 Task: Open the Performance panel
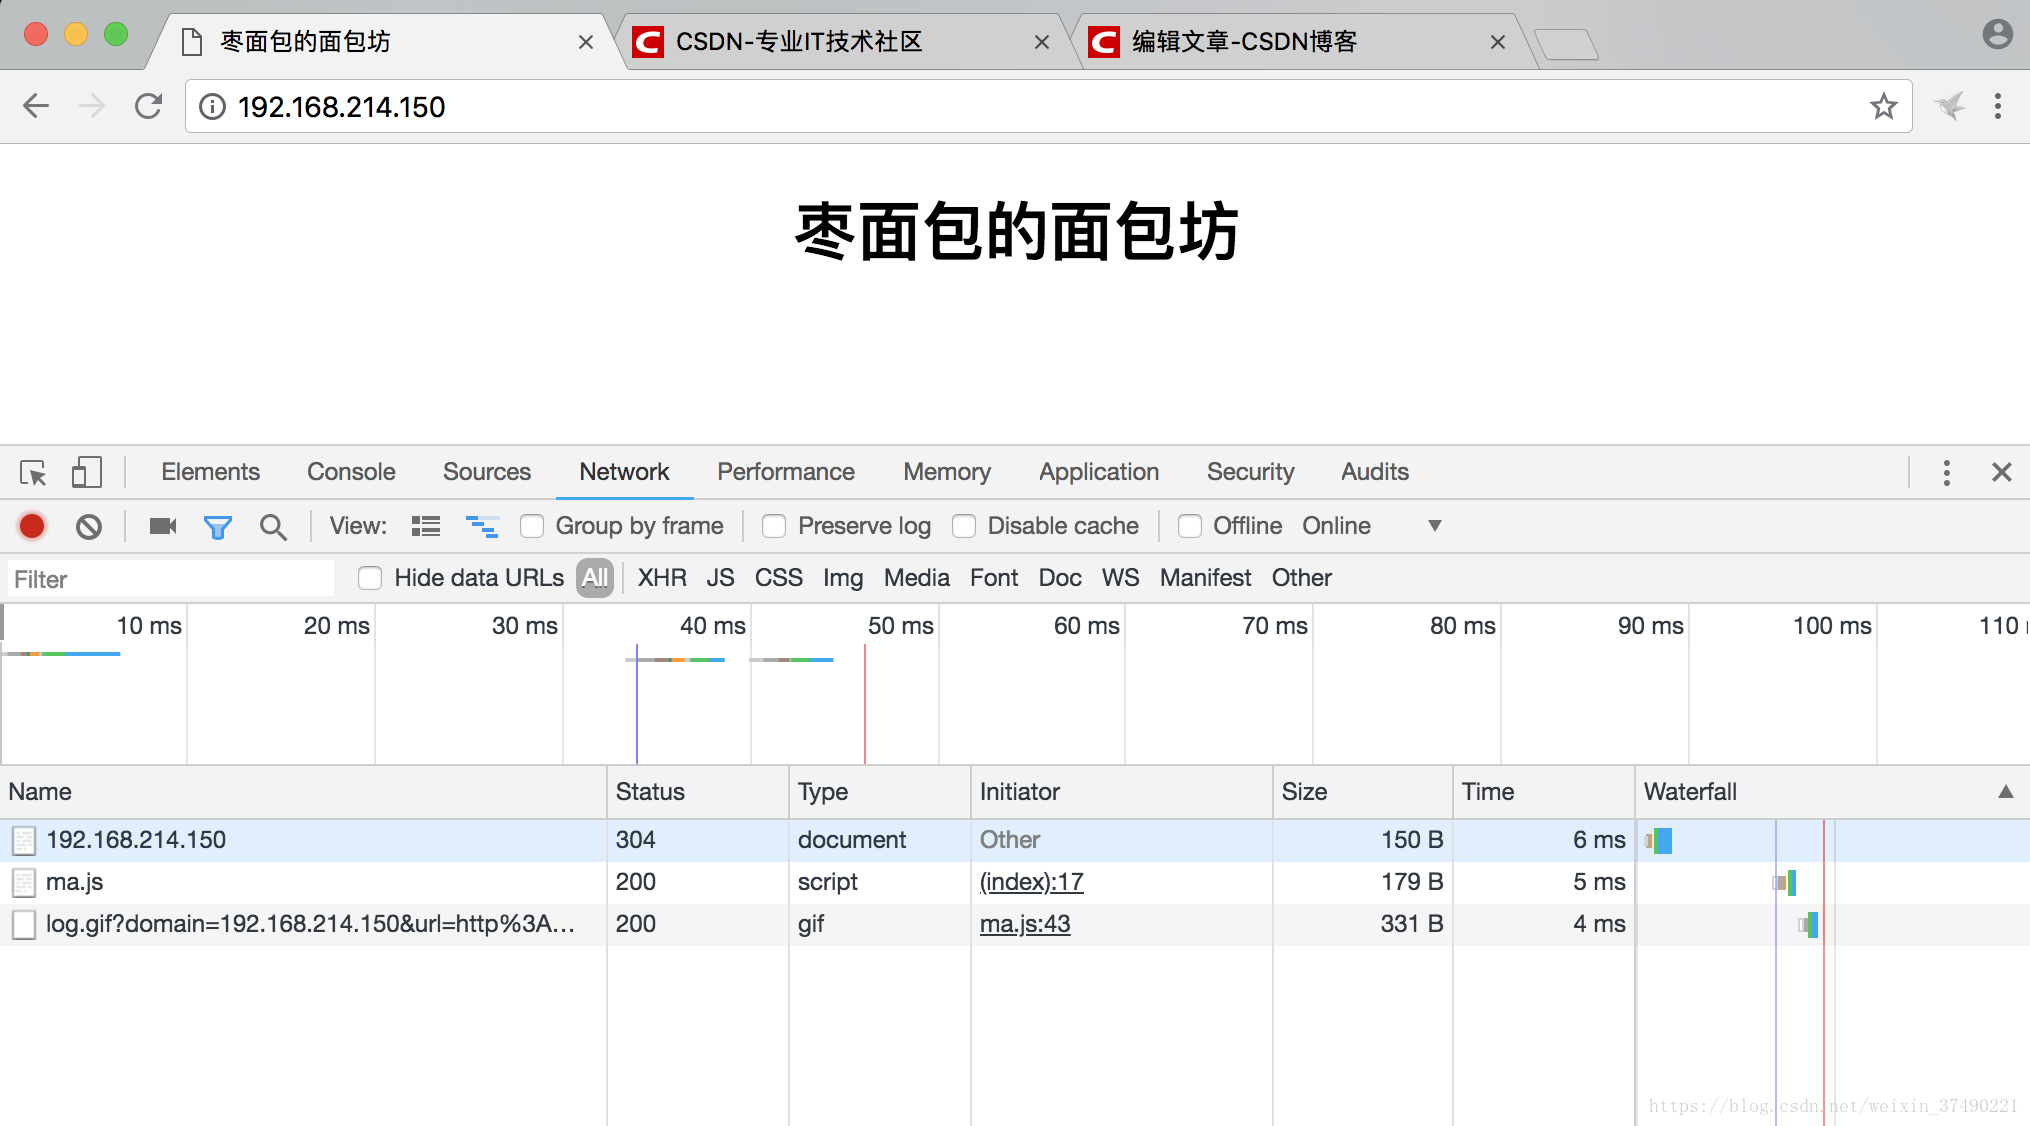786,472
